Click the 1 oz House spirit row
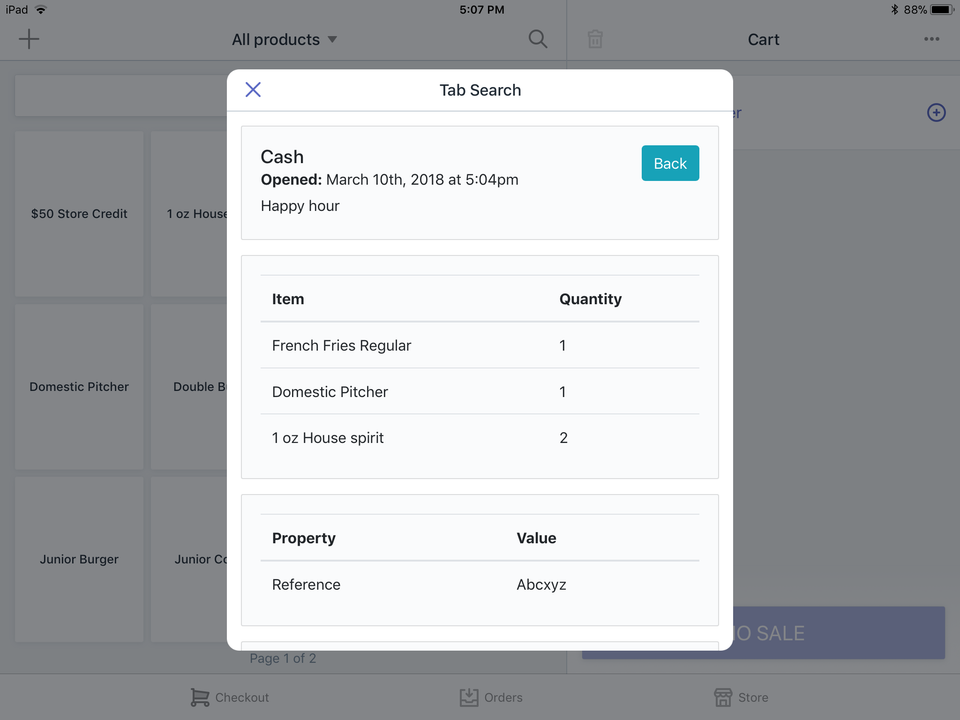Screen dimensions: 960x720 [480, 438]
